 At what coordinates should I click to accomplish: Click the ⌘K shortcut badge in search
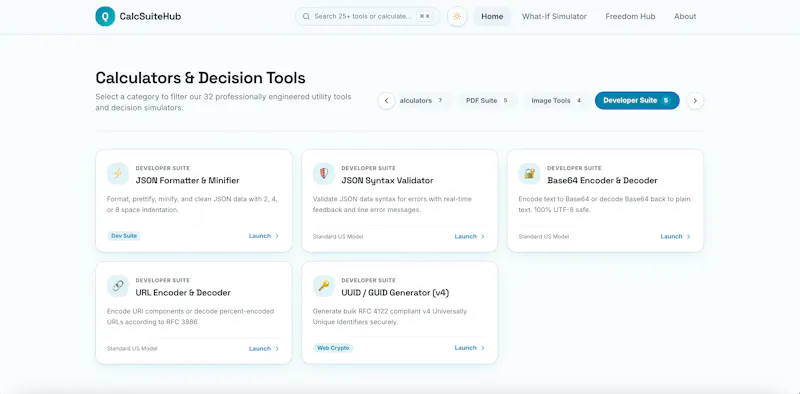click(x=424, y=16)
